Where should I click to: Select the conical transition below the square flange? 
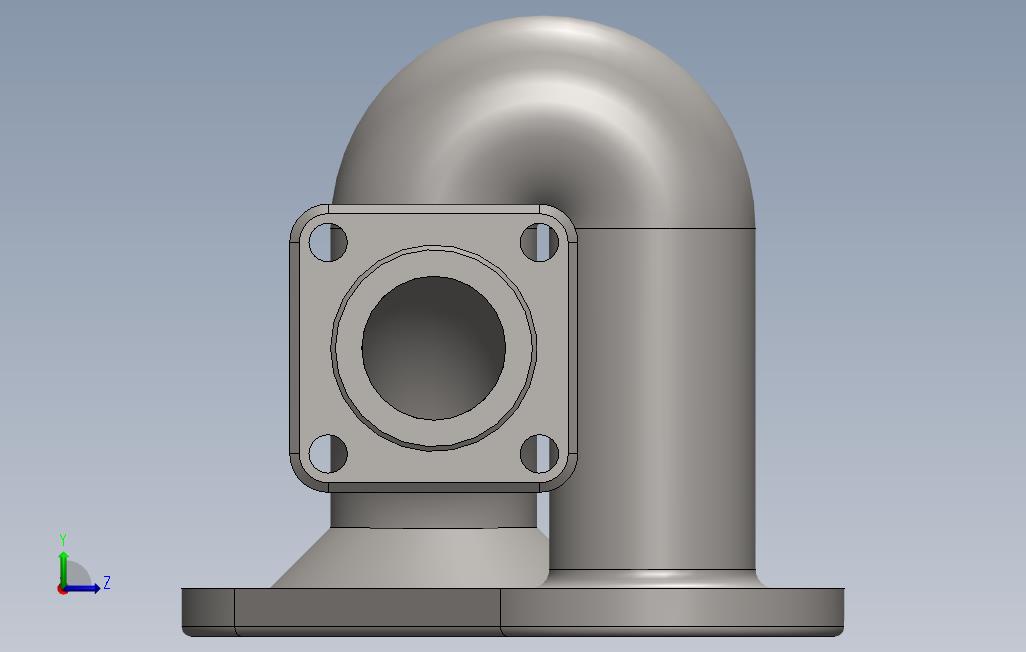pos(409,558)
